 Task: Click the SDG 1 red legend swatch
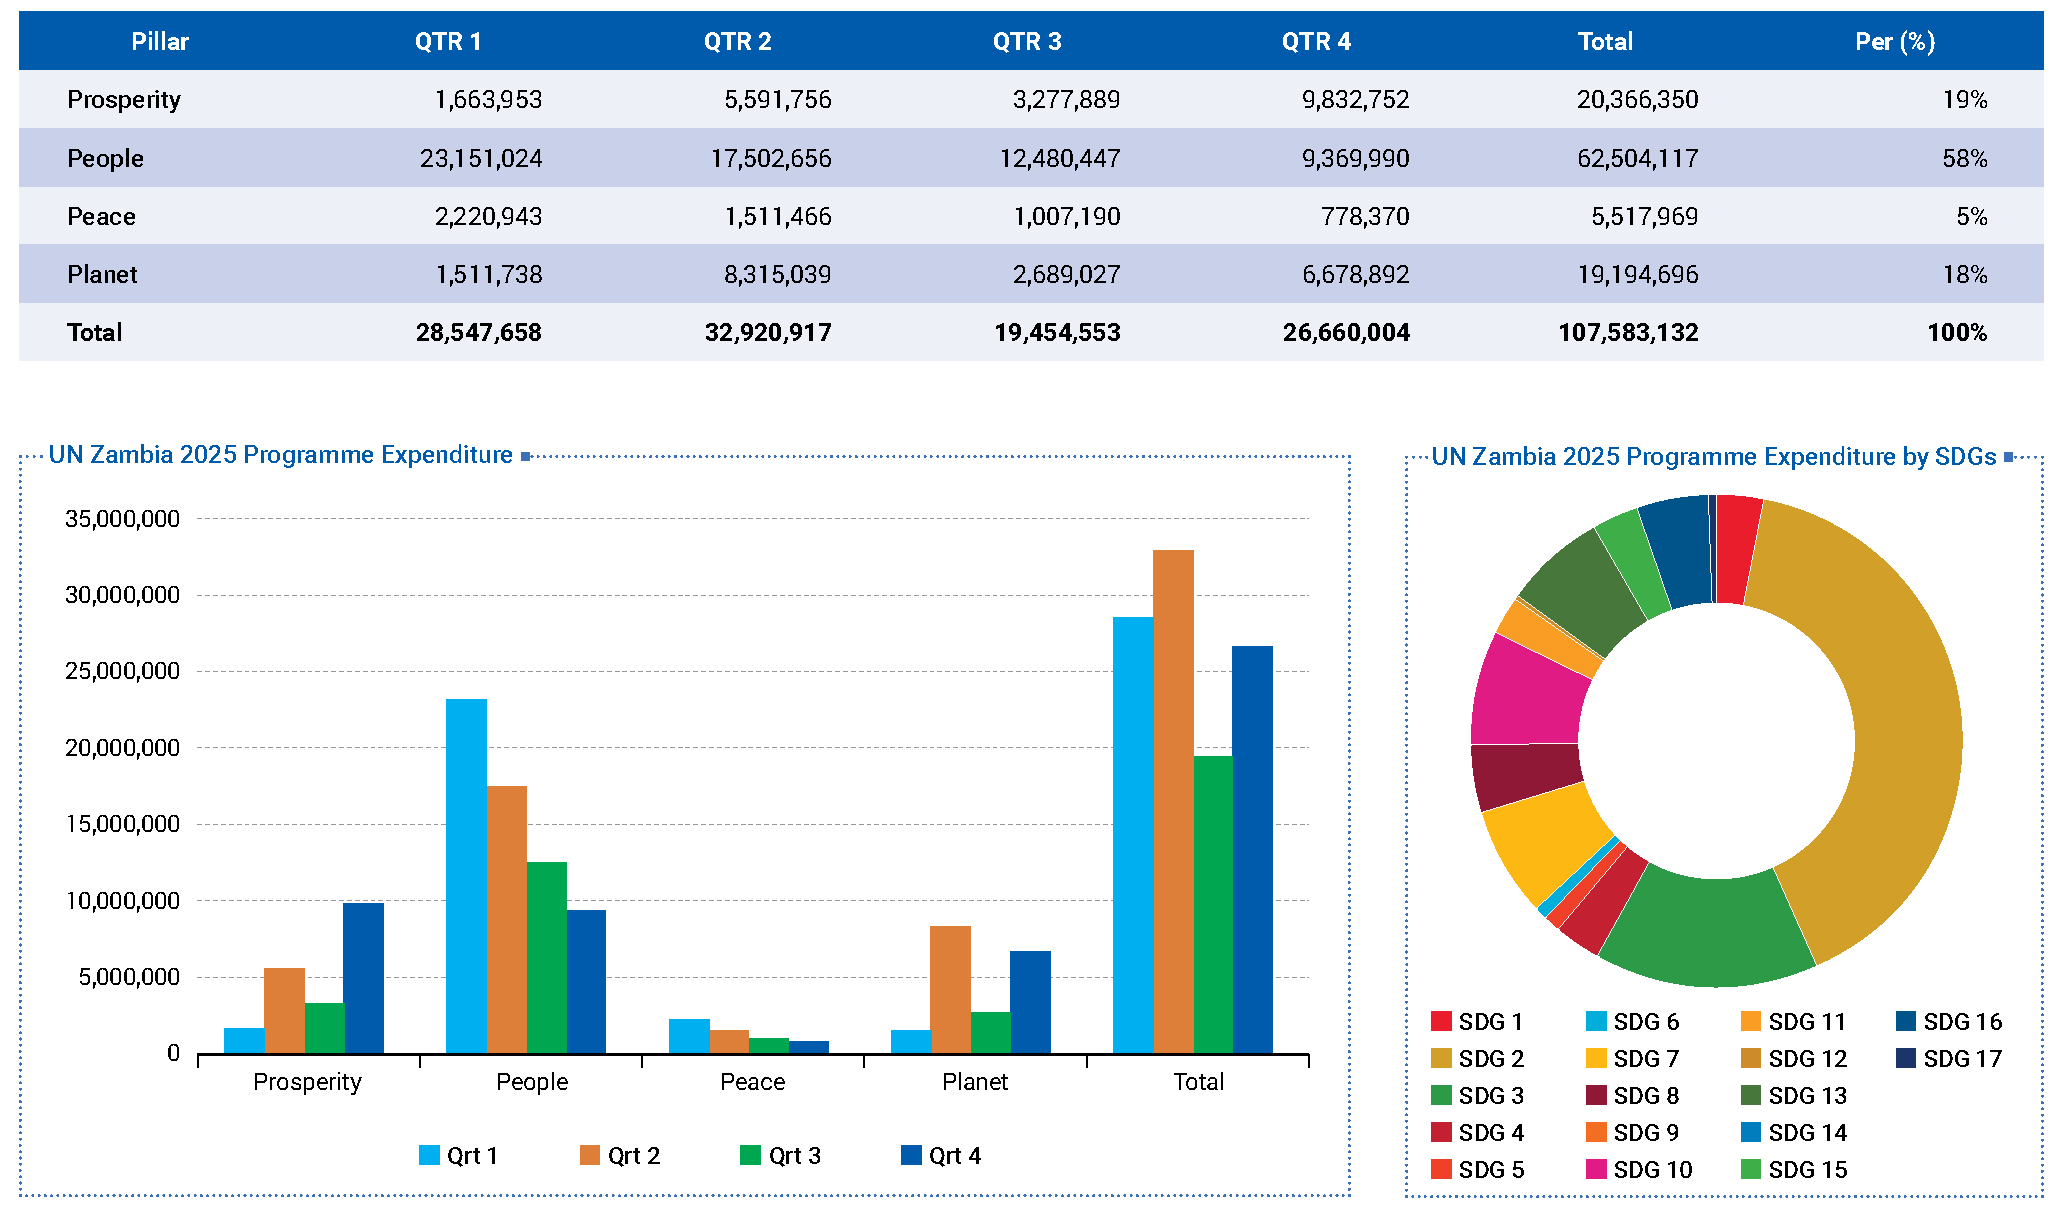pos(1441,1021)
